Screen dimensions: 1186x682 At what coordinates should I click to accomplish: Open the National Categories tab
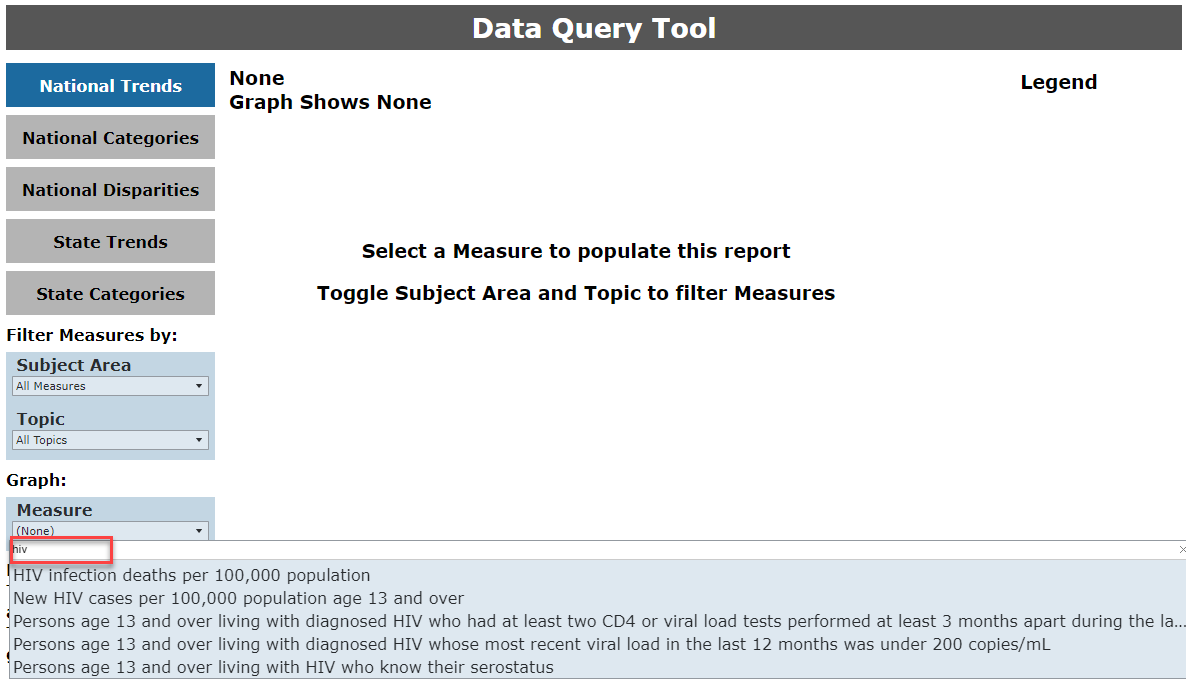(x=110, y=137)
